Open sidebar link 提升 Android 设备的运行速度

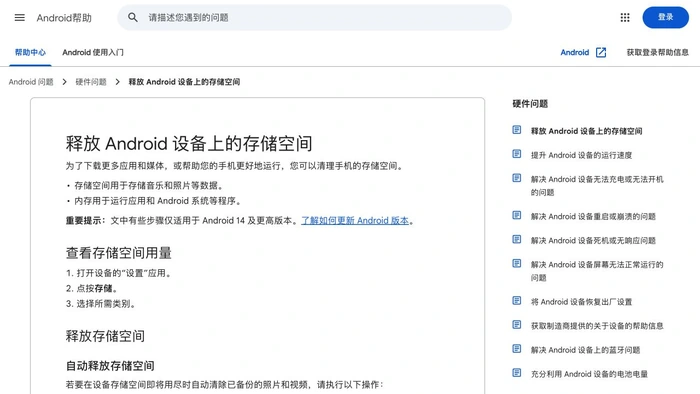581,155
